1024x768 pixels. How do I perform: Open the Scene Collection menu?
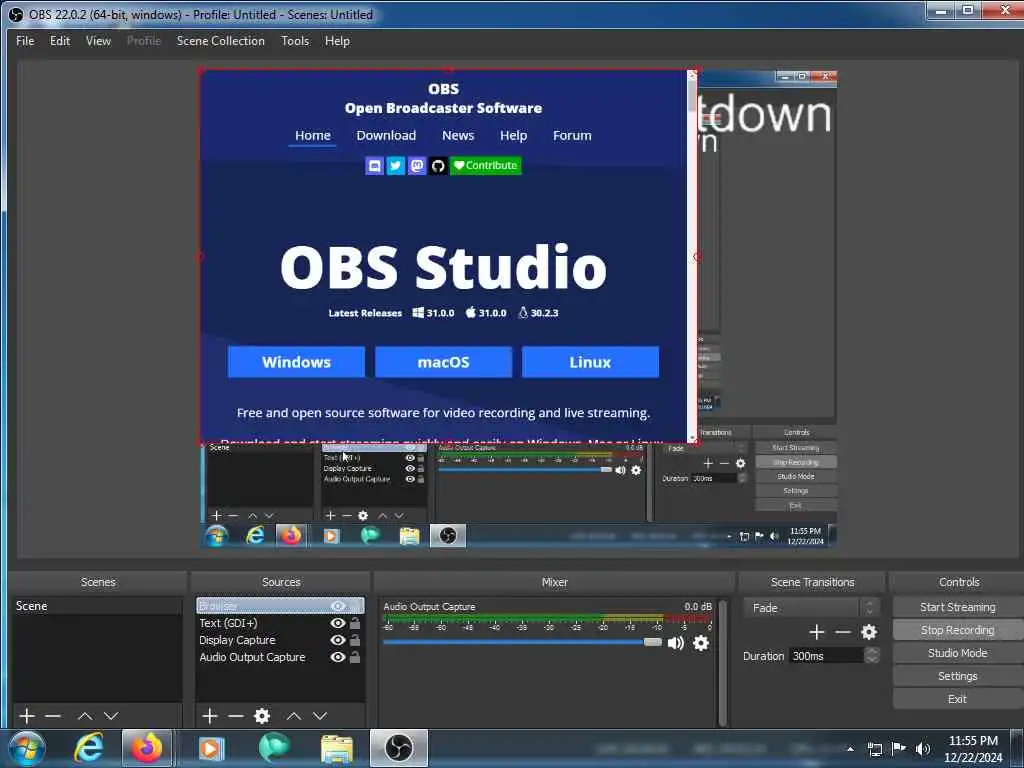tap(221, 40)
